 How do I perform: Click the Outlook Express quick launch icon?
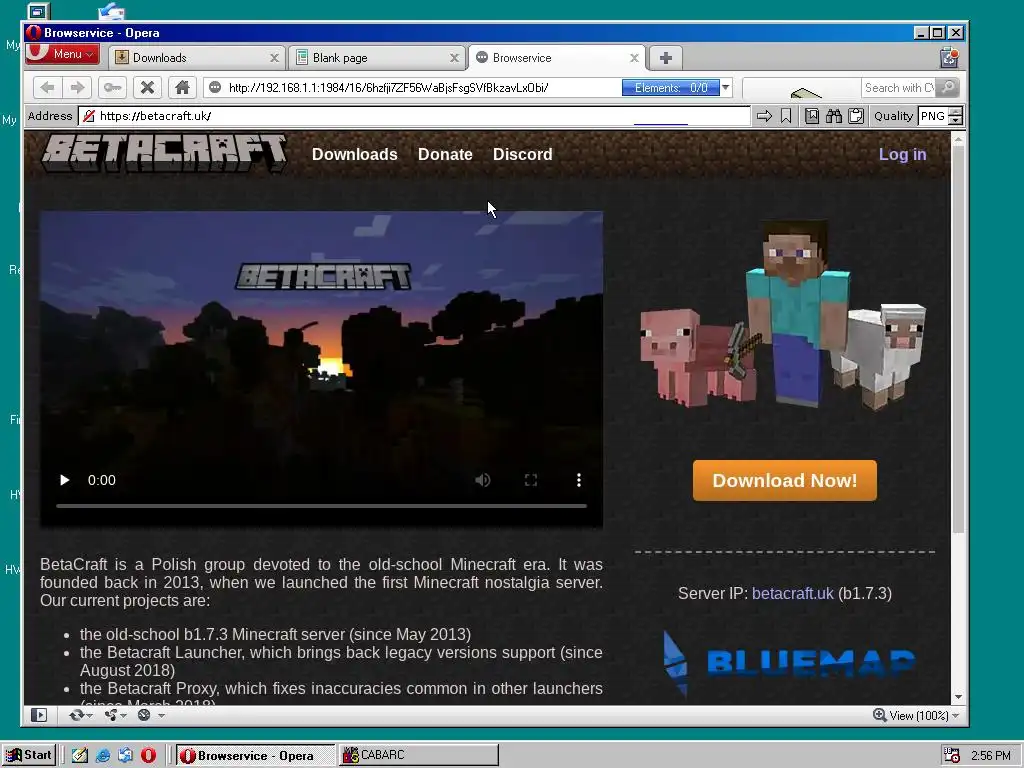125,756
